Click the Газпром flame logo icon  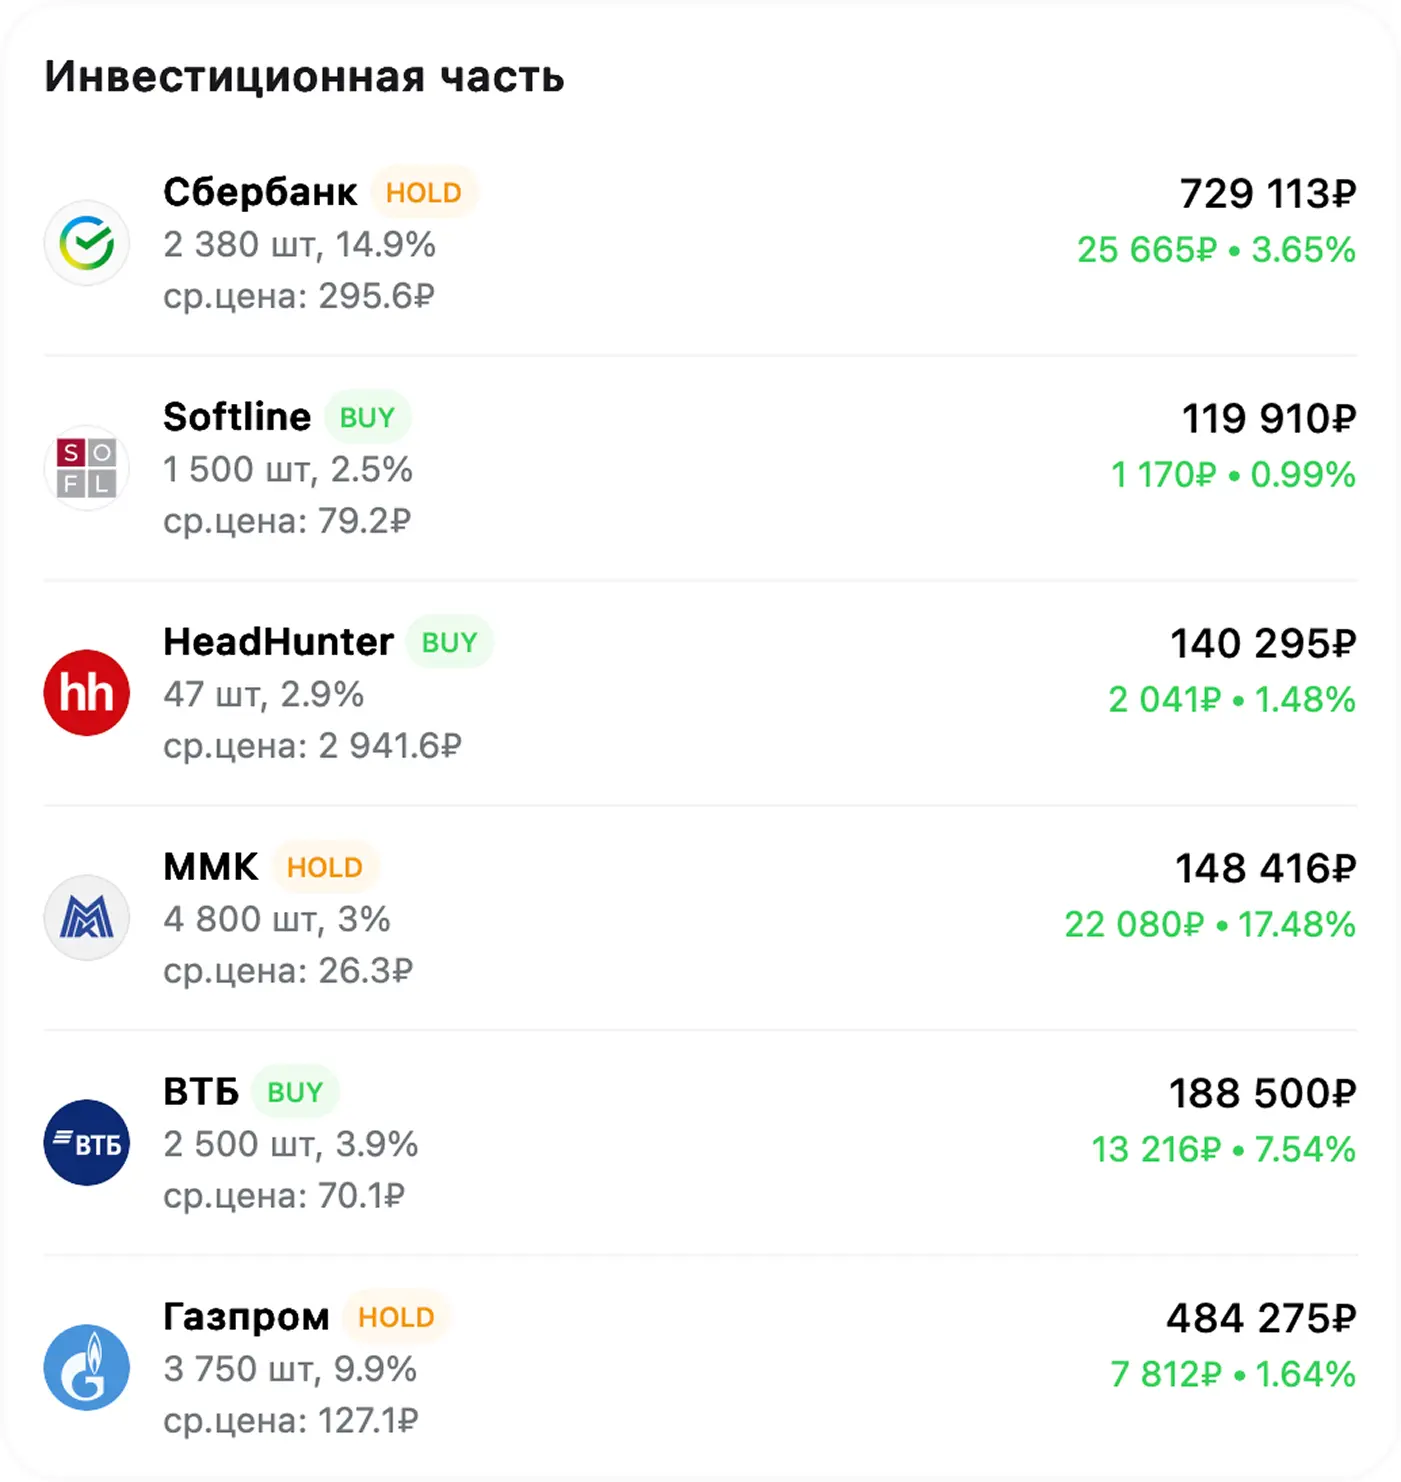[x=87, y=1368]
